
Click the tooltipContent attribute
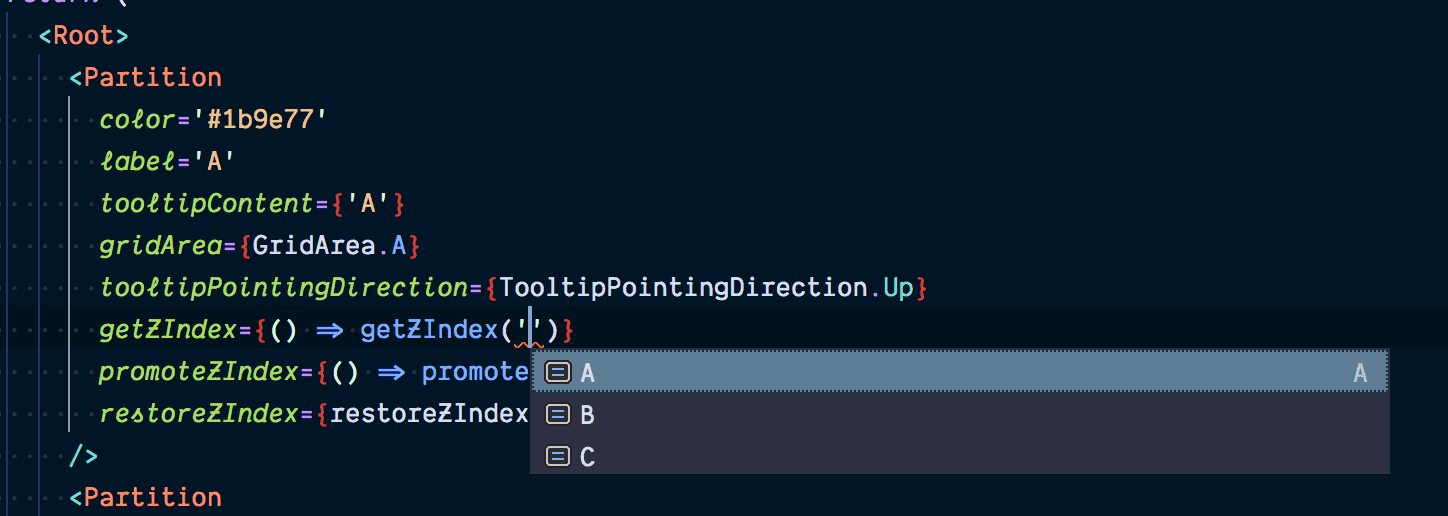tap(206, 204)
